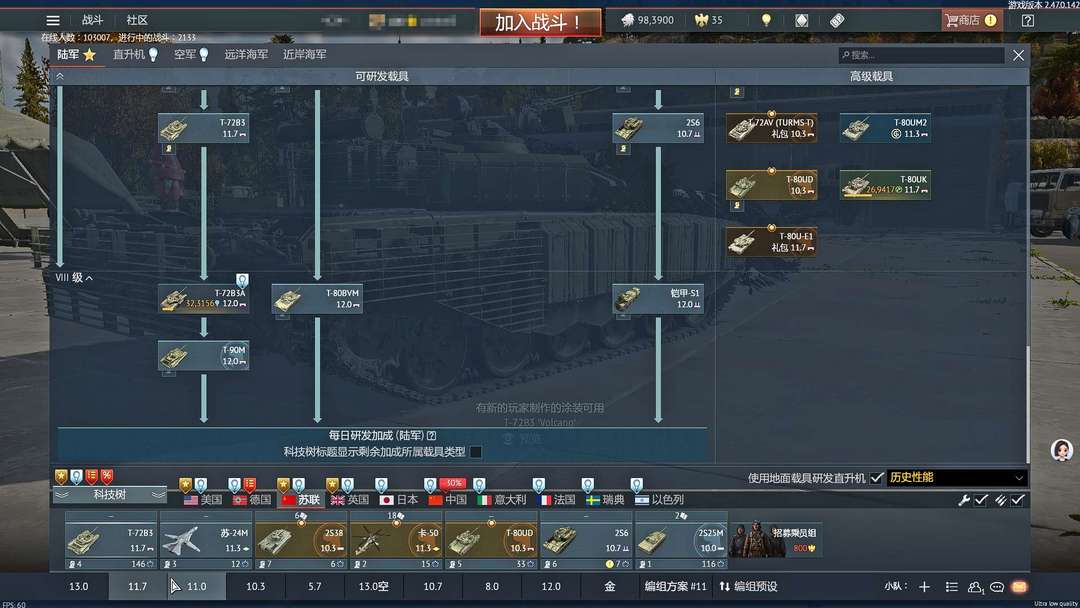Open the orange mail envelope icon
The height and width of the screenshot is (608, 1080).
(x=1019, y=587)
